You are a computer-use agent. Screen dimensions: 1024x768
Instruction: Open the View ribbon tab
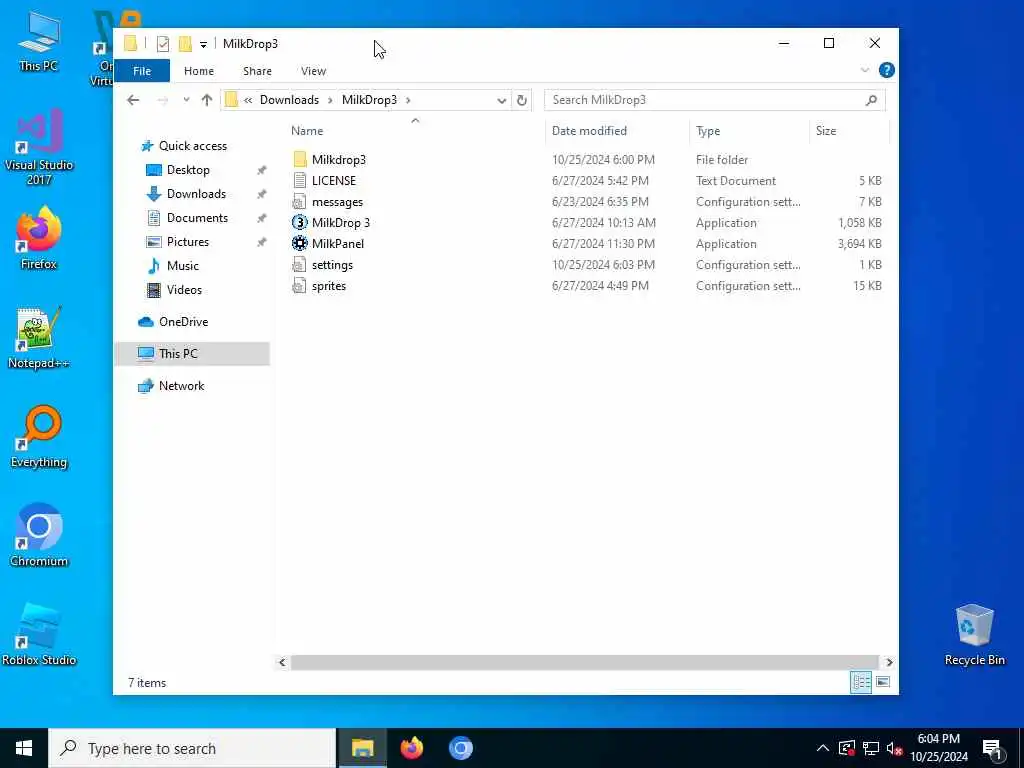[x=313, y=71]
